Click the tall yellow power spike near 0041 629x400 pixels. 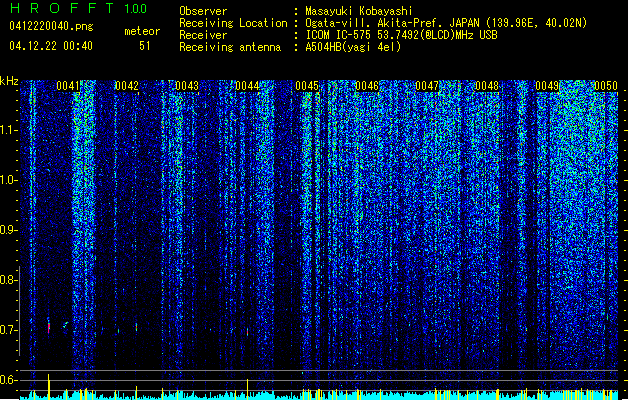(49, 386)
